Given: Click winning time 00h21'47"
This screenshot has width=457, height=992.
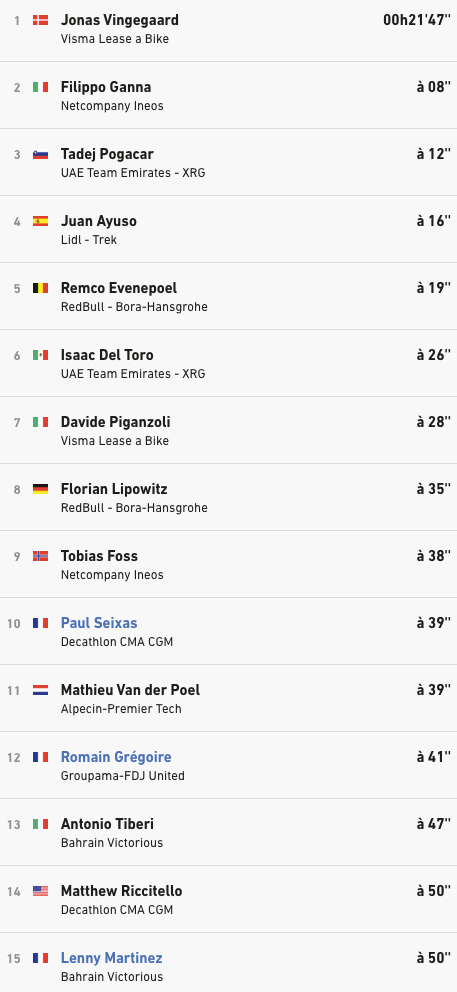Looking at the screenshot, I should [417, 20].
